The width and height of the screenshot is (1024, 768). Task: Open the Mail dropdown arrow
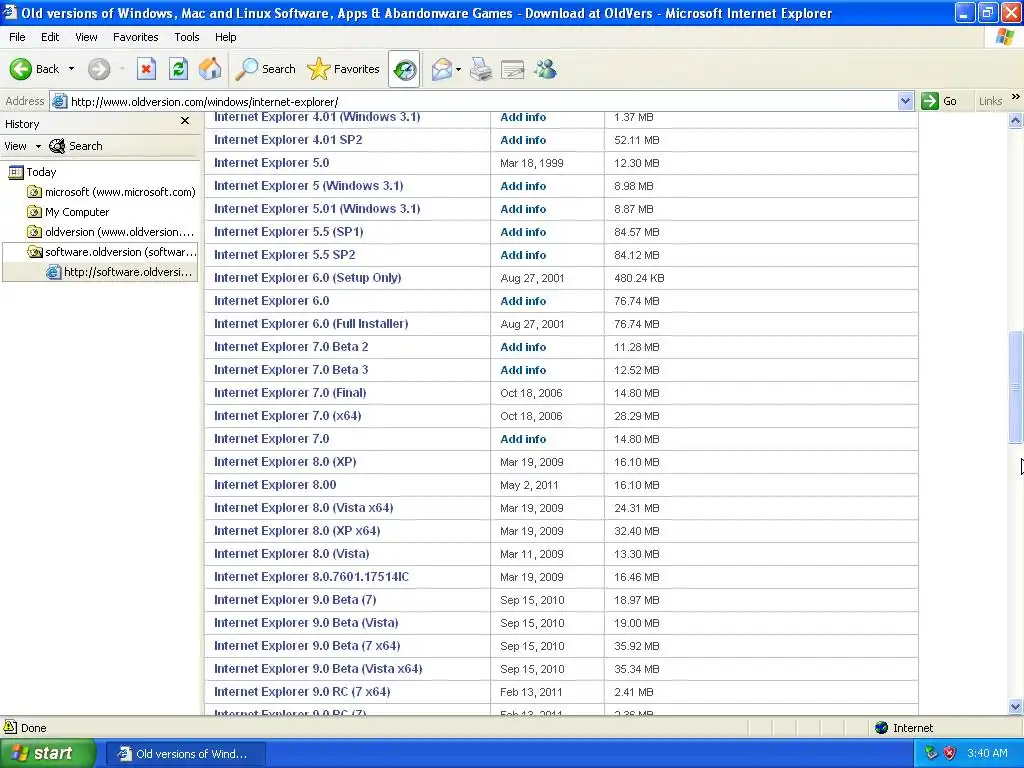458,69
